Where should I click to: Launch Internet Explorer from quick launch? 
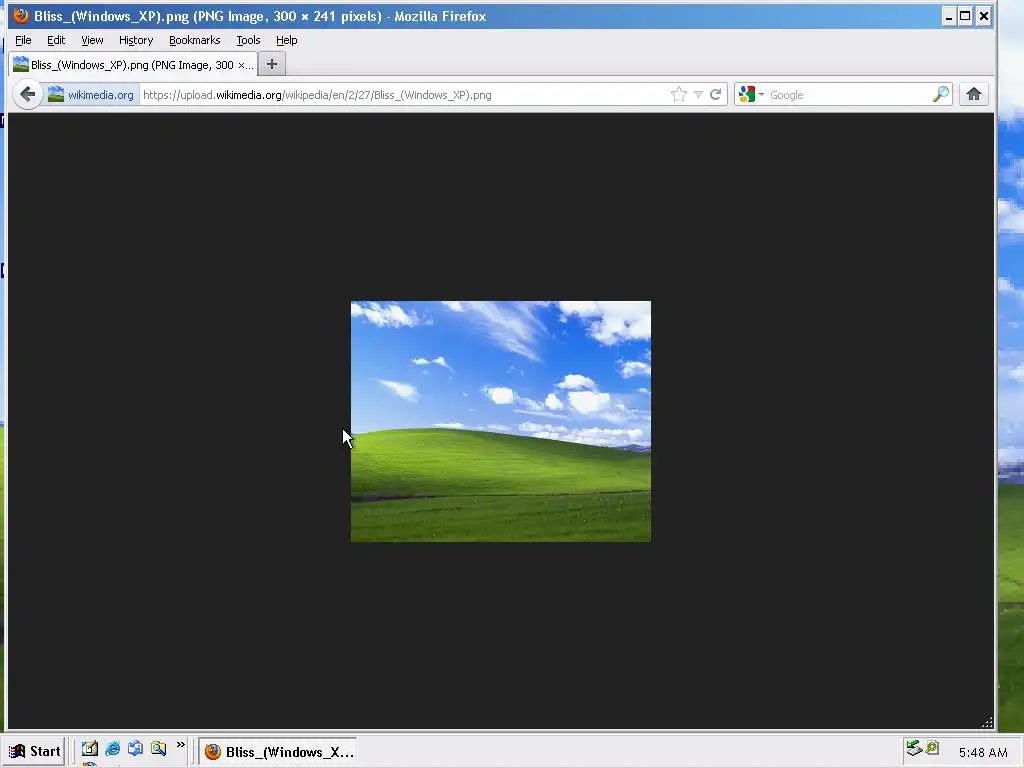[x=112, y=748]
